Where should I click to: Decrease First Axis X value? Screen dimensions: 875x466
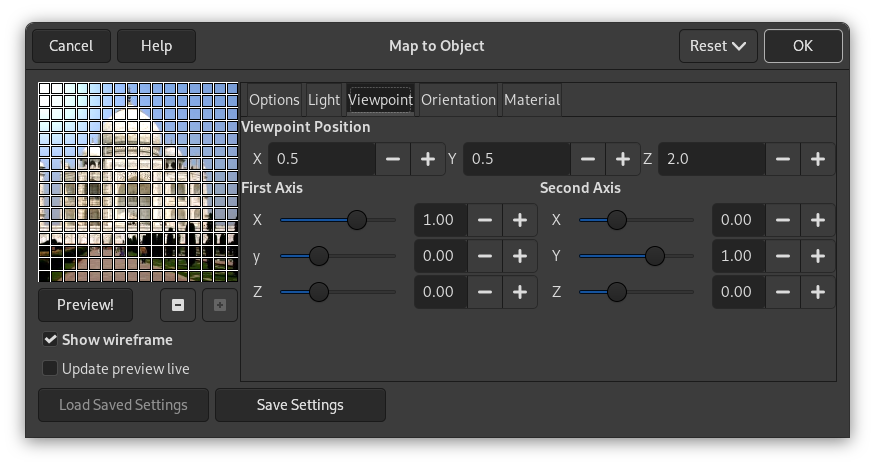485,220
